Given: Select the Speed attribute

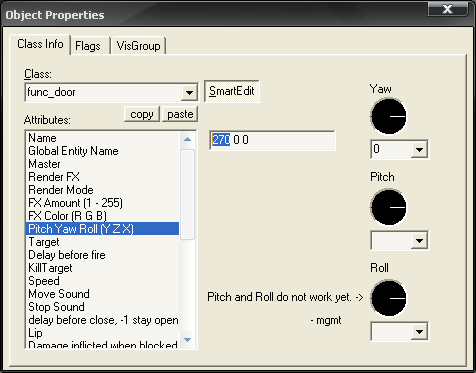Looking at the screenshot, I should tap(103, 281).
